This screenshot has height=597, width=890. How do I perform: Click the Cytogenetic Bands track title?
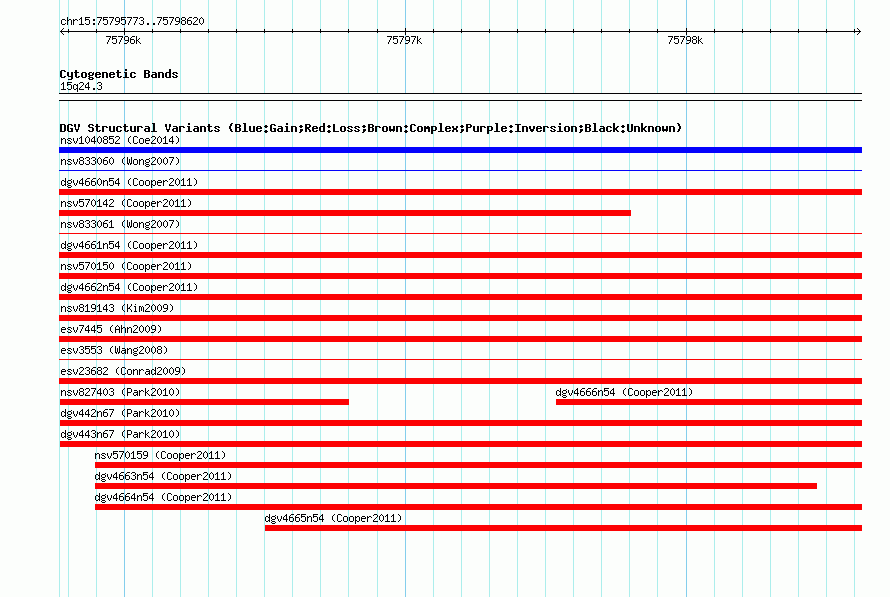[x=119, y=74]
